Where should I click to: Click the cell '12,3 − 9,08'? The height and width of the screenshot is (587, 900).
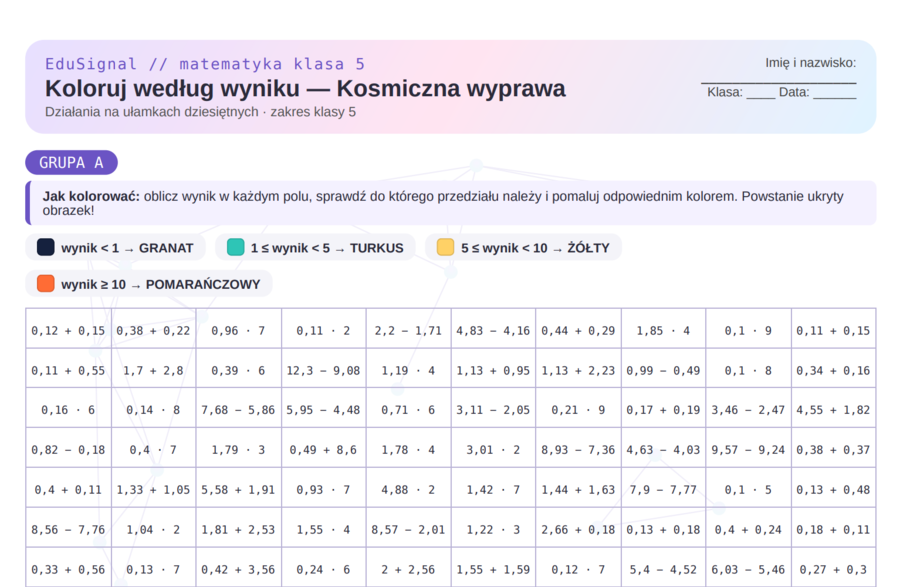point(323,368)
